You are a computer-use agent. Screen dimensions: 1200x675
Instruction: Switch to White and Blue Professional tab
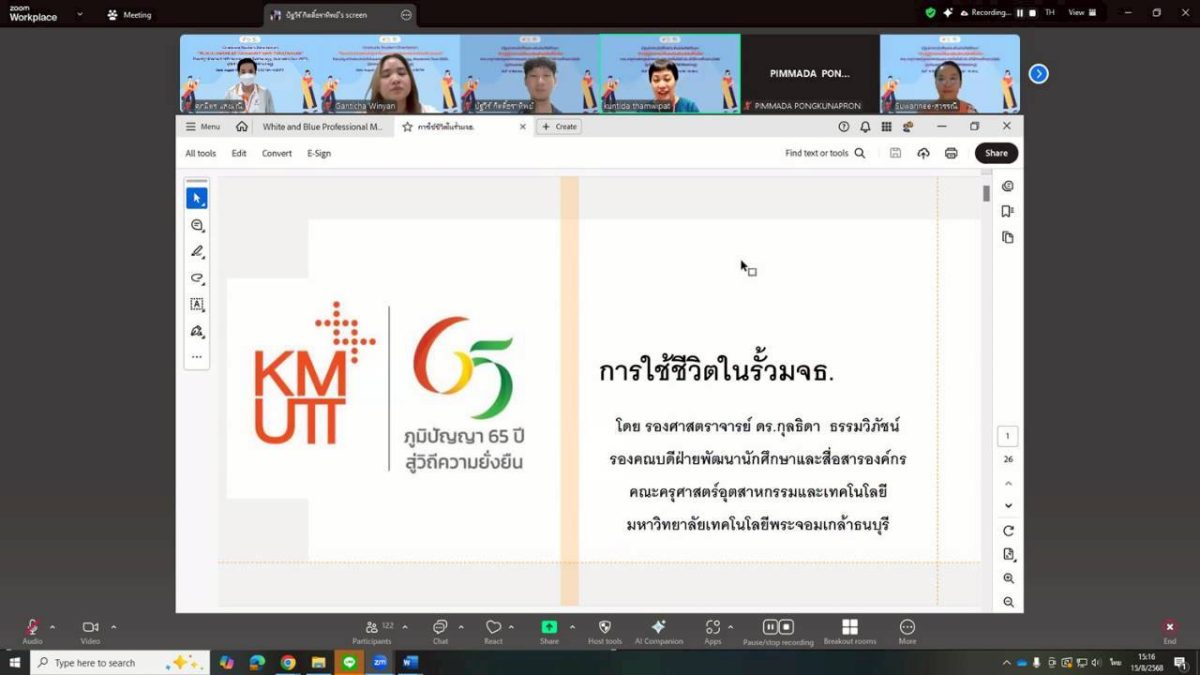[x=321, y=127]
